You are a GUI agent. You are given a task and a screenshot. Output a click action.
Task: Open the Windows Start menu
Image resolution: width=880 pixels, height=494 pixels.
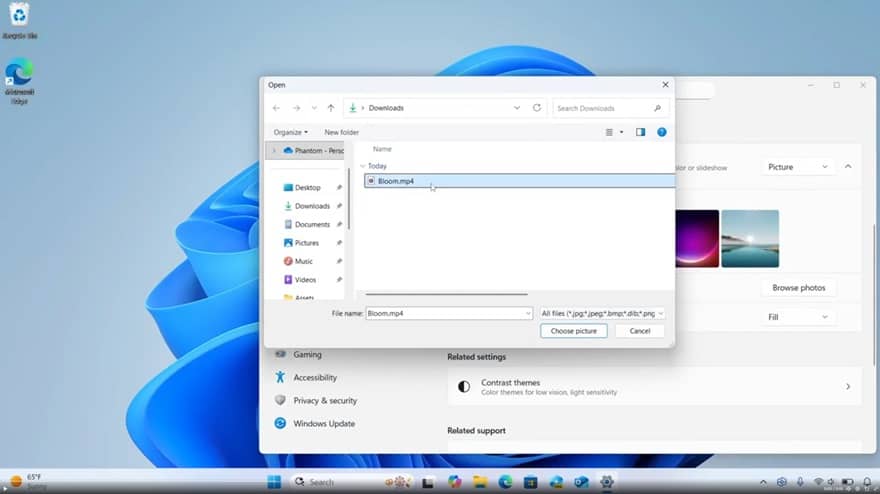pos(274,482)
